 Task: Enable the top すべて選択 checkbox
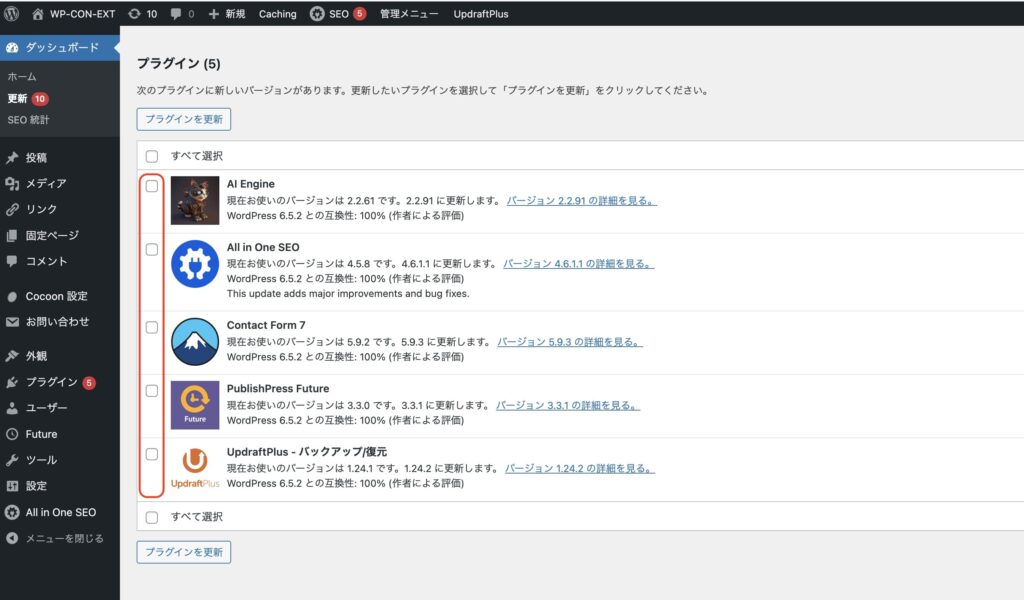pos(152,156)
